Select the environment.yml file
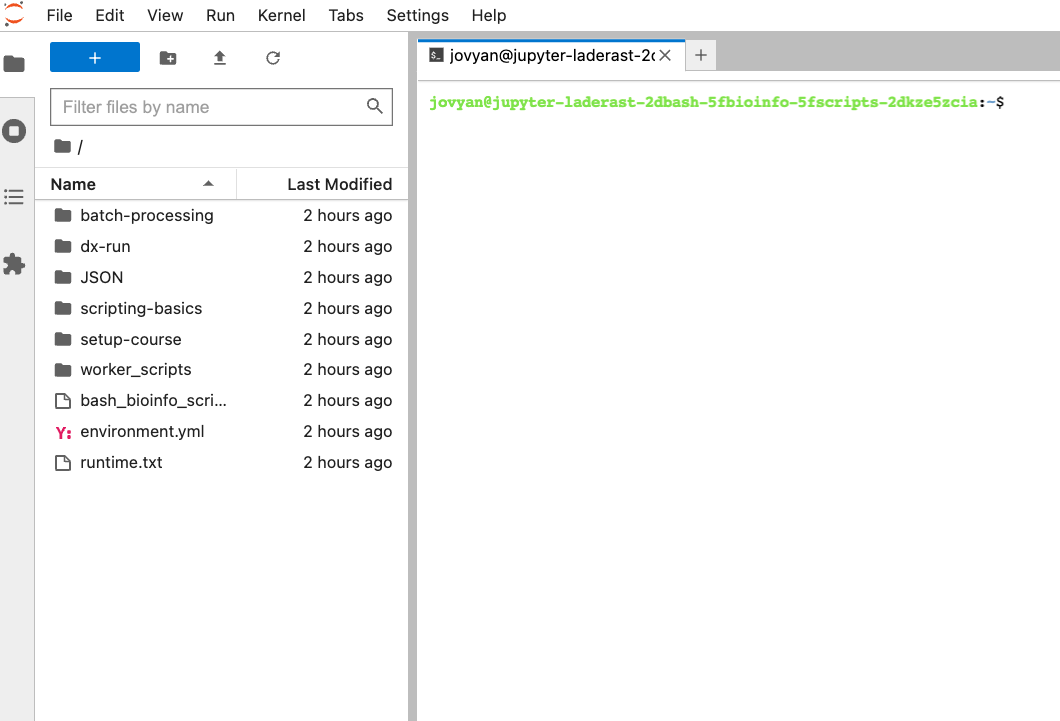The image size is (1060, 721). [x=221, y=432]
